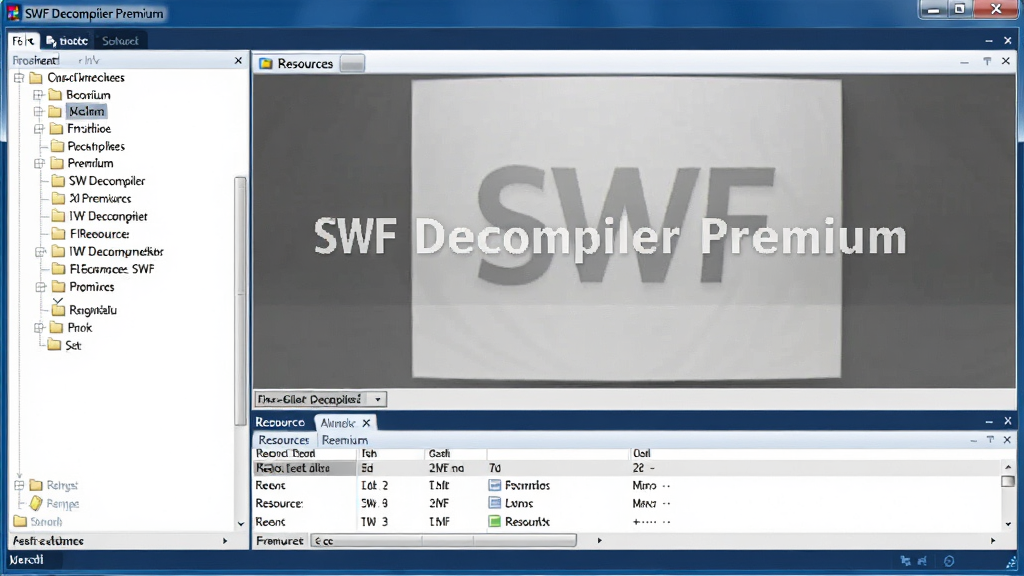
Task: Expand the Promires folder node
Action: (x=40, y=287)
